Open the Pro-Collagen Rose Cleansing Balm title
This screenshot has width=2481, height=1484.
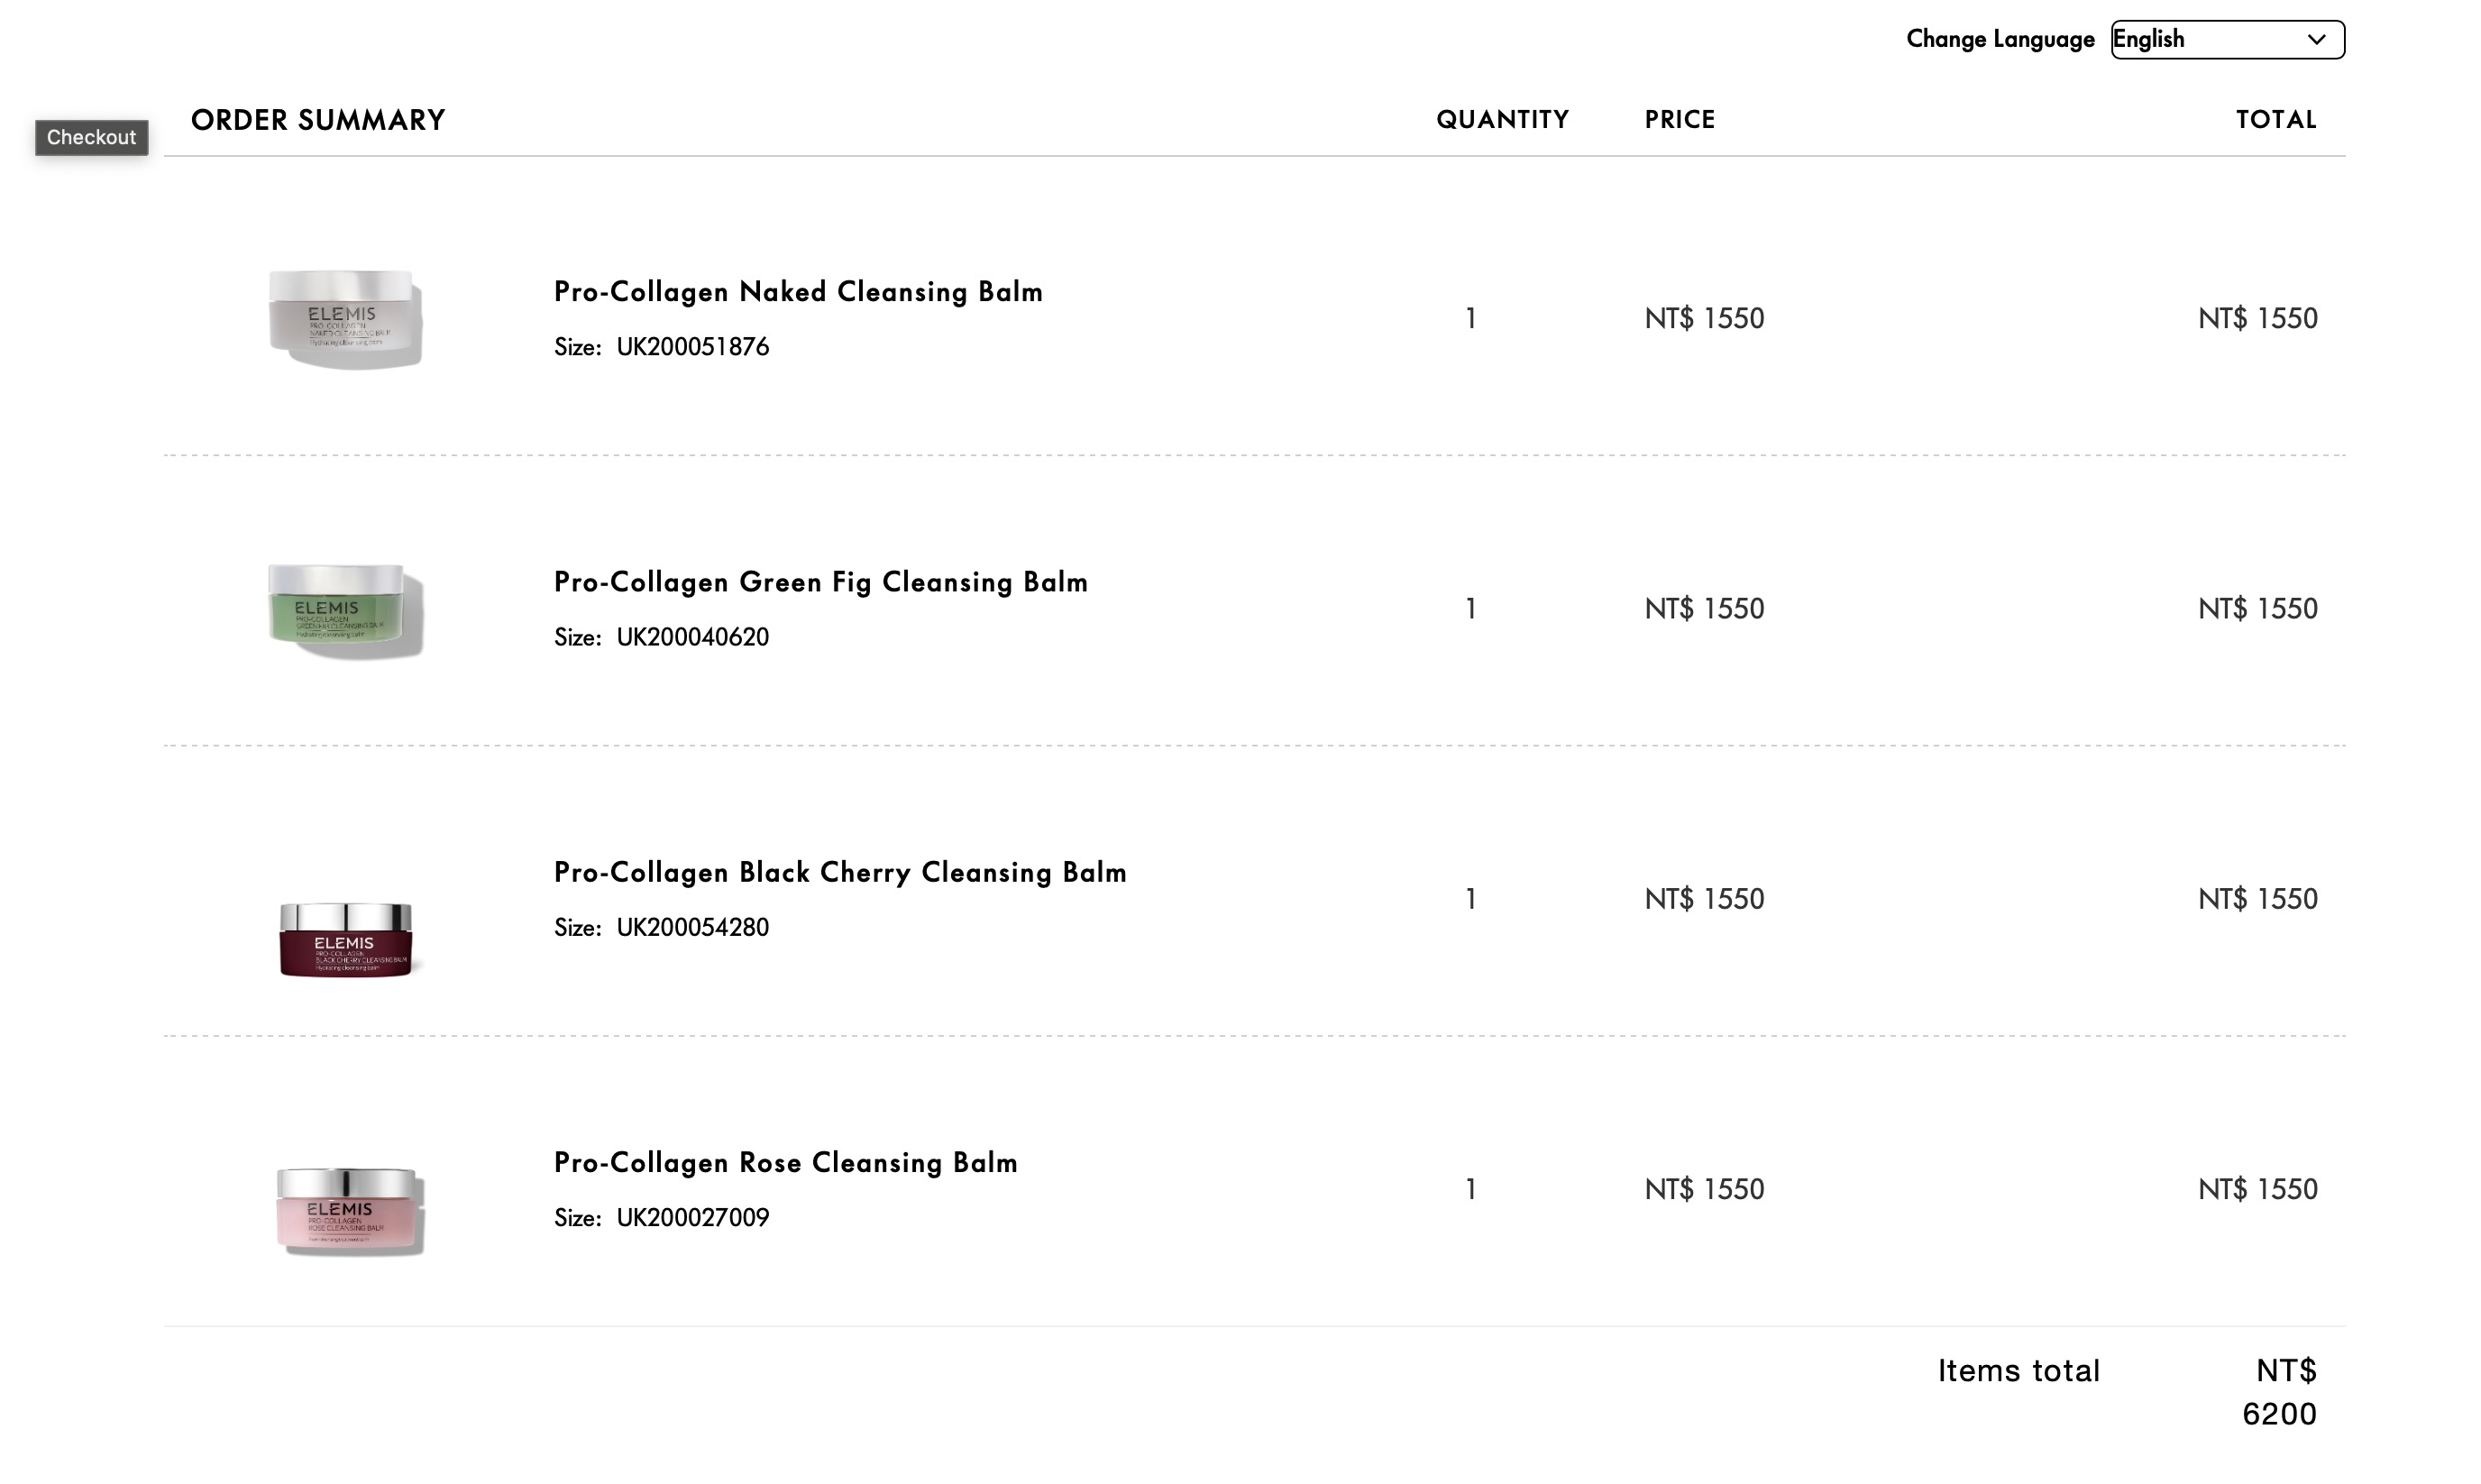[x=785, y=1162]
